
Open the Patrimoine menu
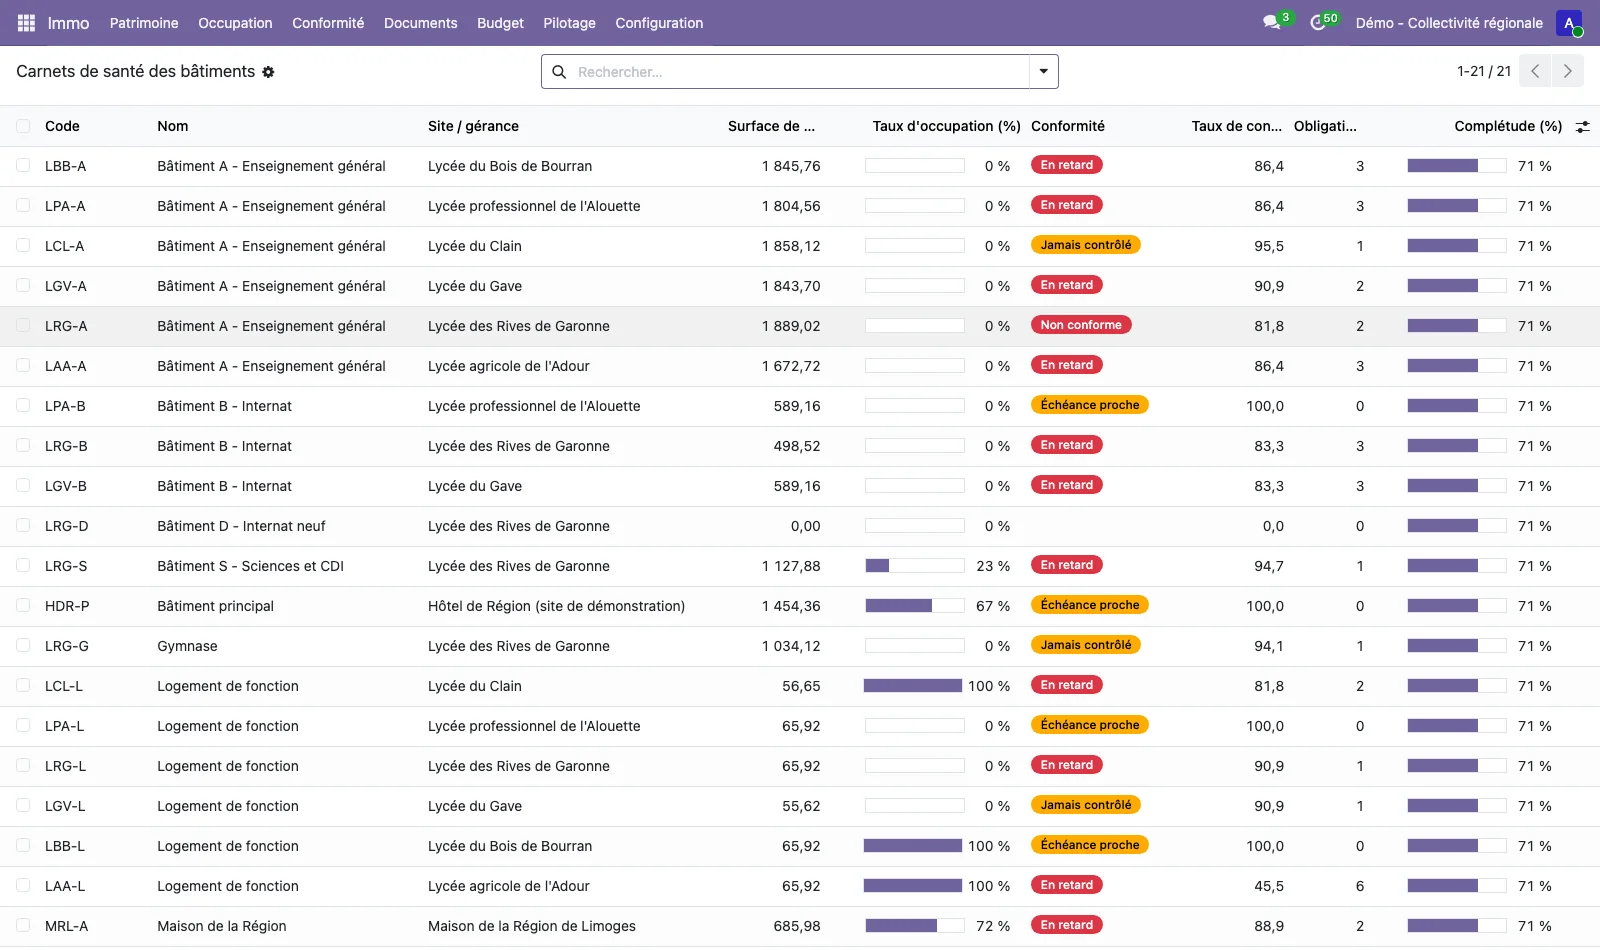[144, 23]
